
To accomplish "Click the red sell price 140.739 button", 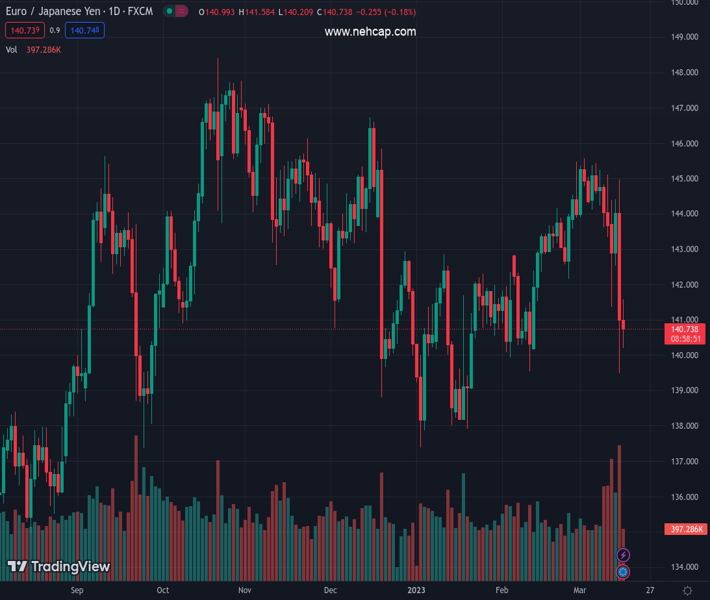I will click(24, 31).
